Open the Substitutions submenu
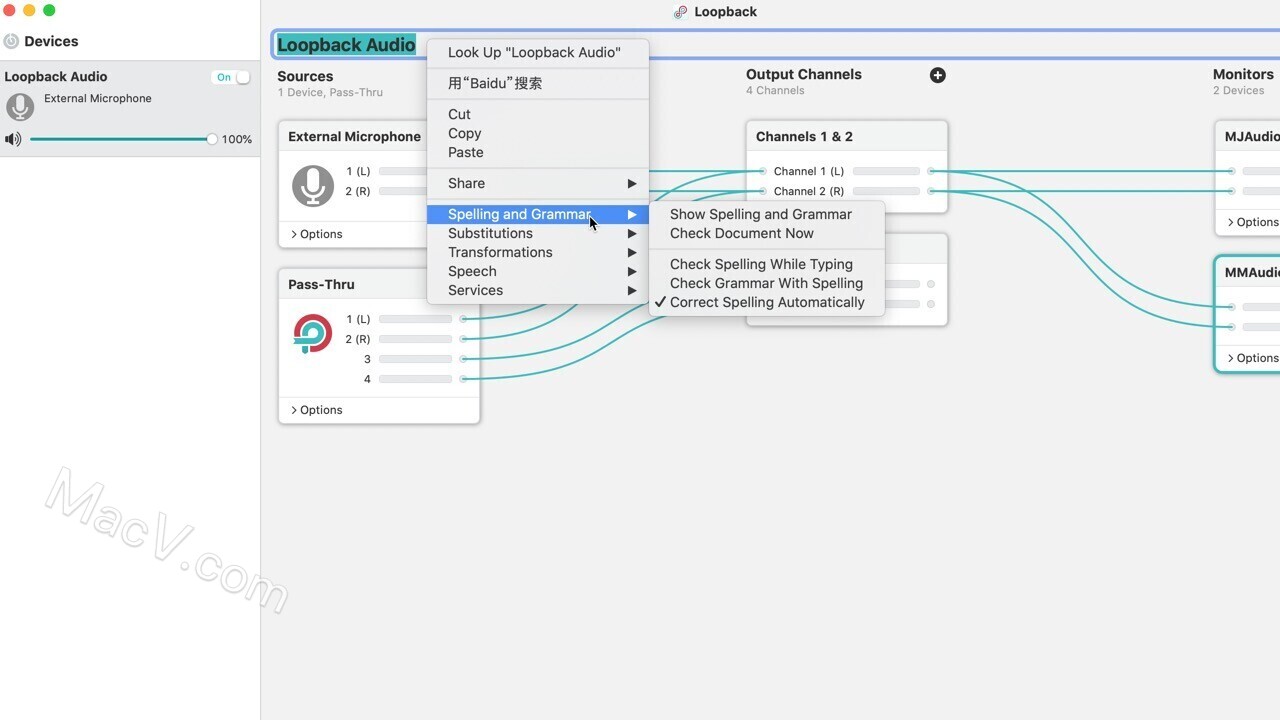The image size is (1280, 720). coord(490,233)
